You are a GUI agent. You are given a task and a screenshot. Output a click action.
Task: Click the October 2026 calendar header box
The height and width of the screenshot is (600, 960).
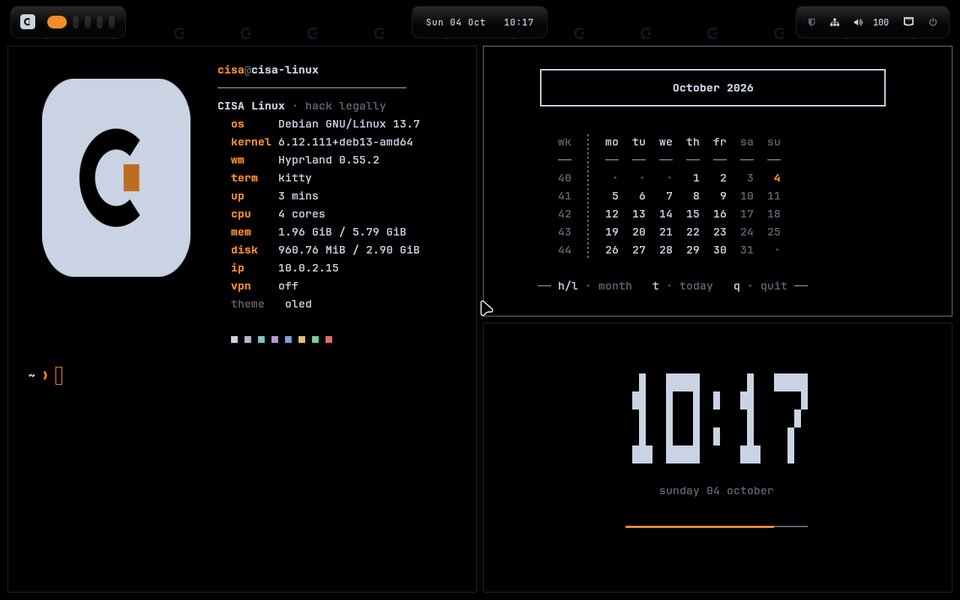coord(713,88)
